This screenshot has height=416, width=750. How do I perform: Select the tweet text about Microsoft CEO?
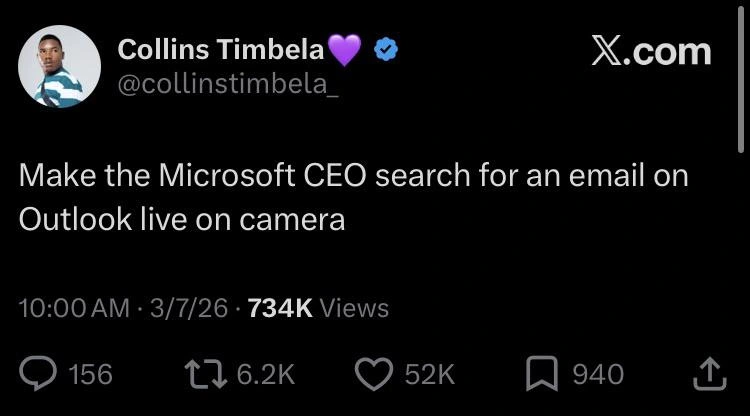[354, 198]
